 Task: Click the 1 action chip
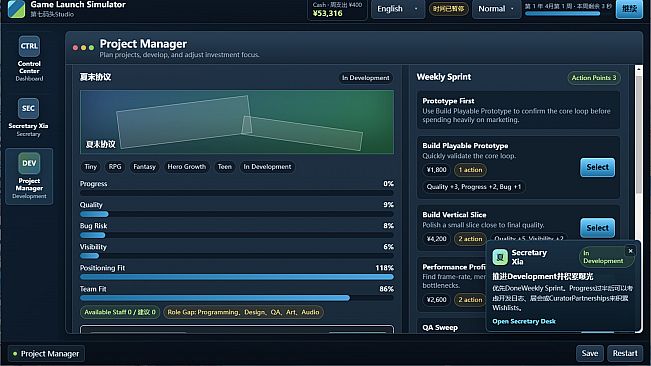pyautogui.click(x=470, y=170)
